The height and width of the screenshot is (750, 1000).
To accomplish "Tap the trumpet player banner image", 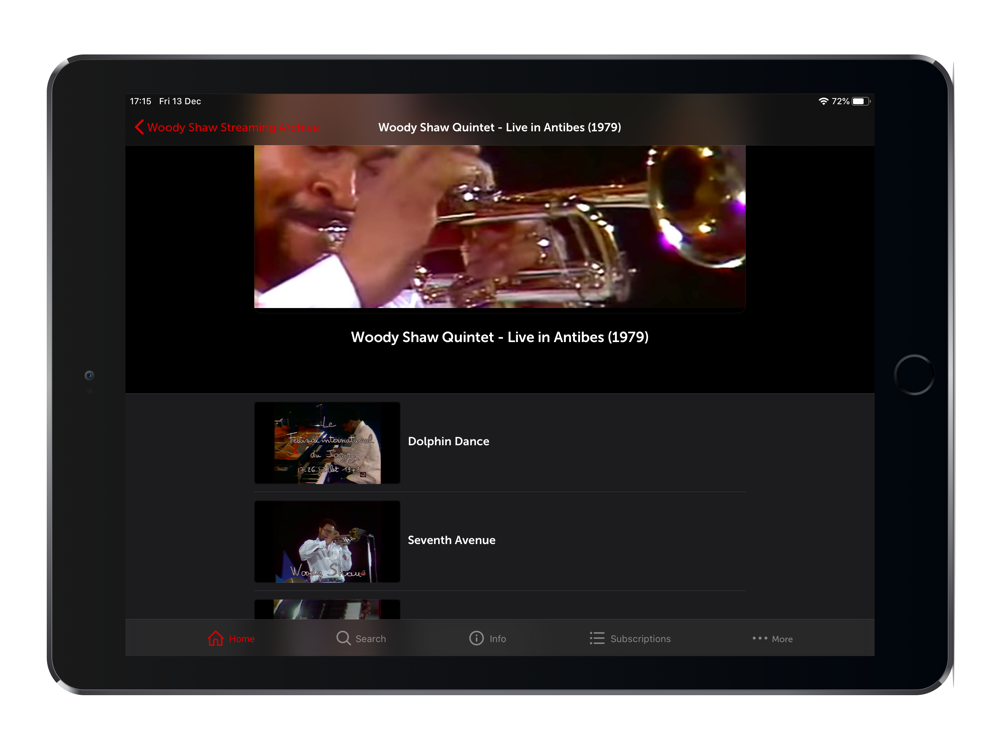I will pyautogui.click(x=500, y=227).
